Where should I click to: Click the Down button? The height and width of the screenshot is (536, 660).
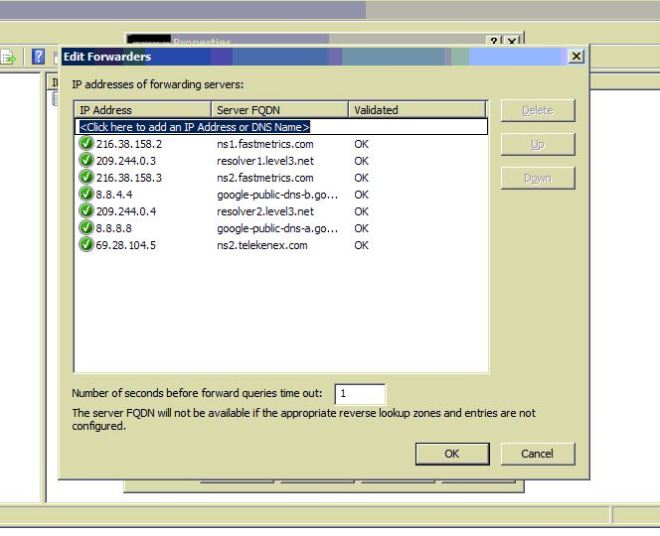[x=538, y=178]
